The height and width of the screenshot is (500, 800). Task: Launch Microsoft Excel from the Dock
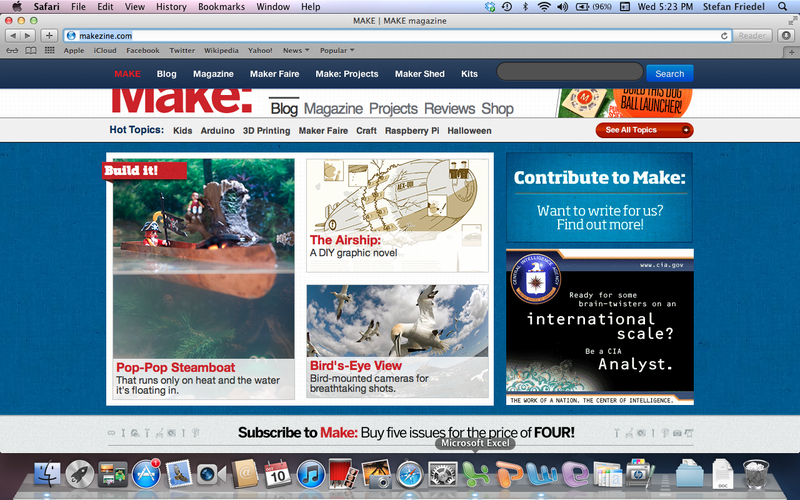[476, 474]
